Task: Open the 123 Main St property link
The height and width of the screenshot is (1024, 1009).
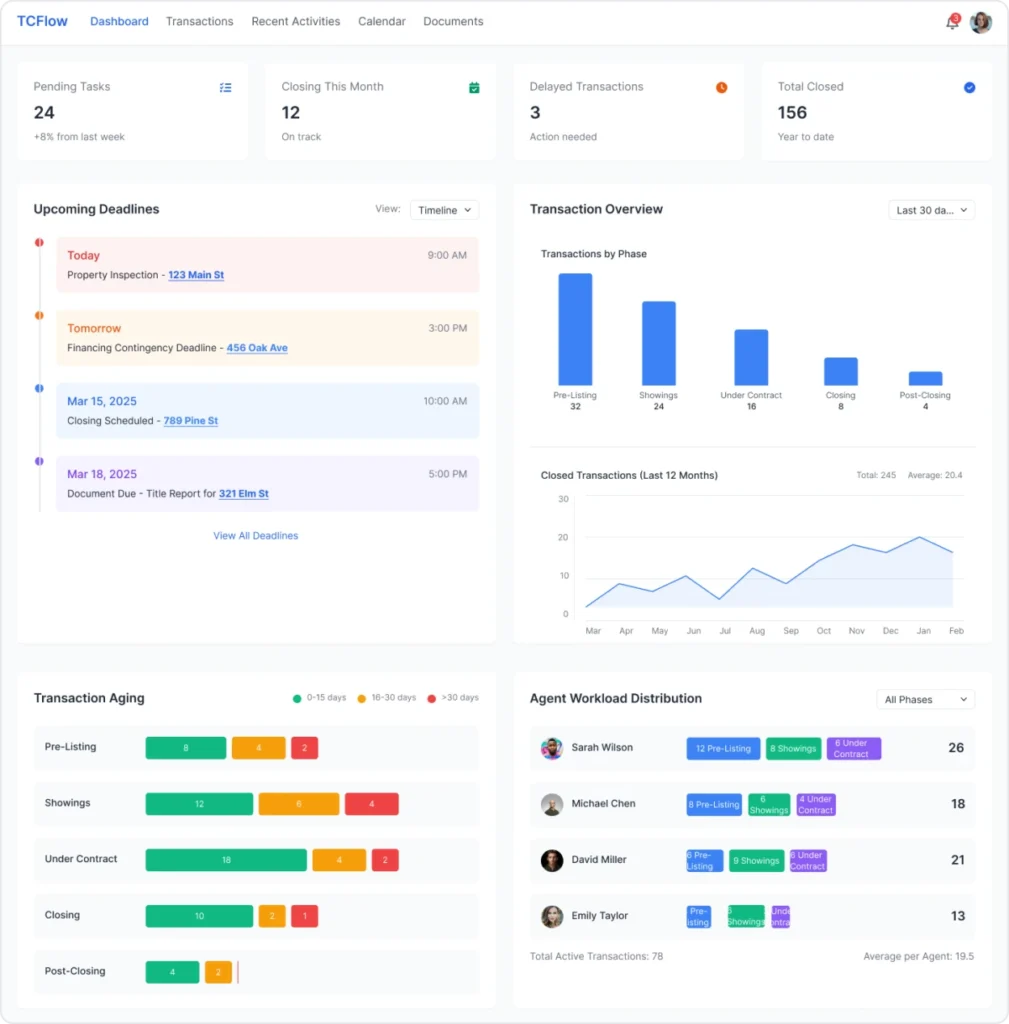Action: click(196, 275)
